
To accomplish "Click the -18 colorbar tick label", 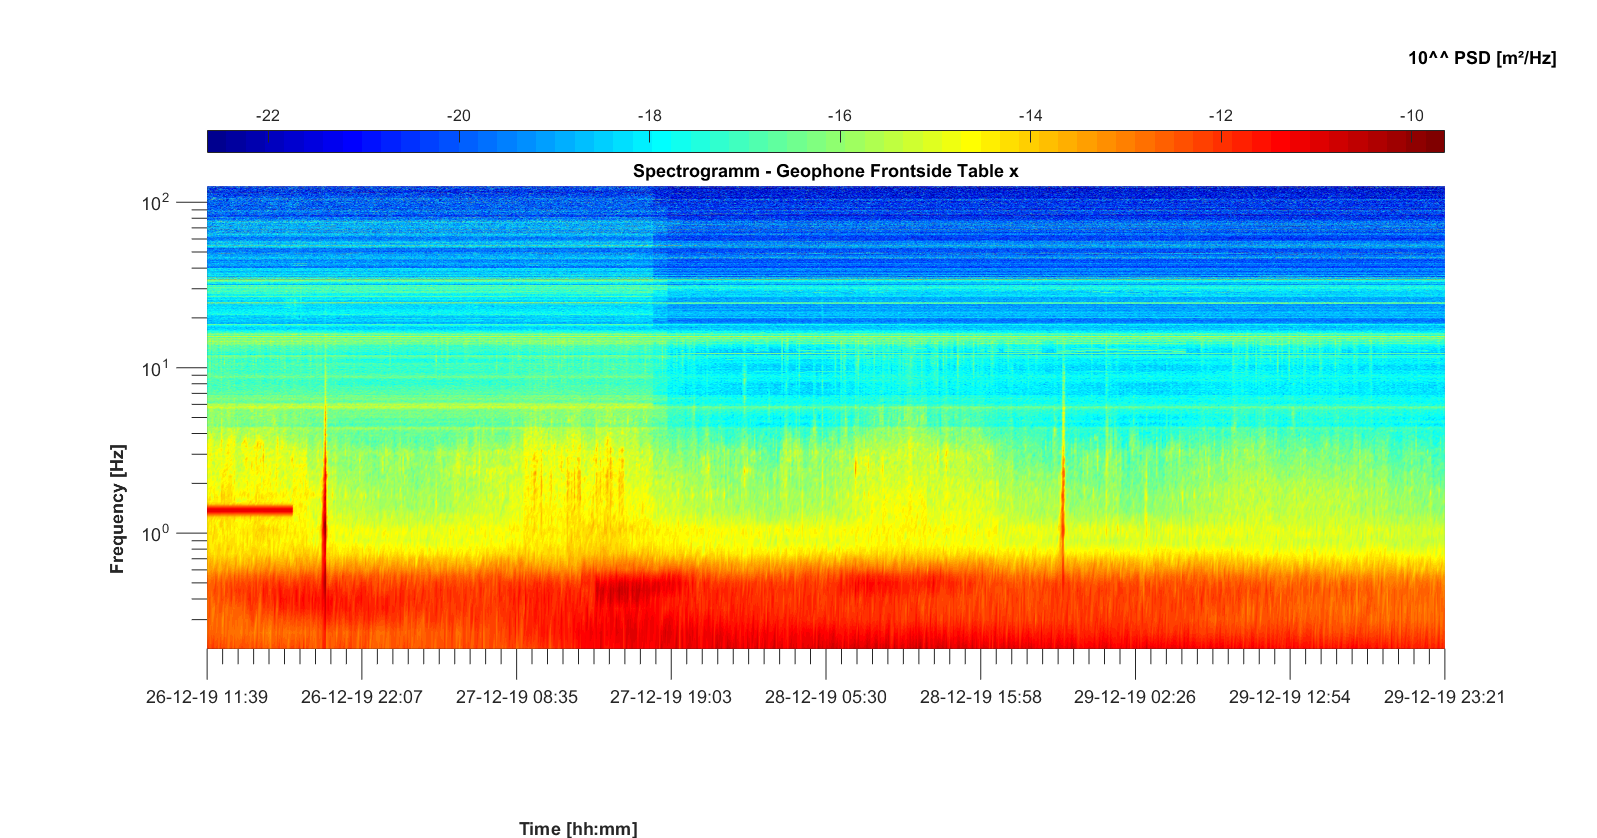I will tap(649, 116).
